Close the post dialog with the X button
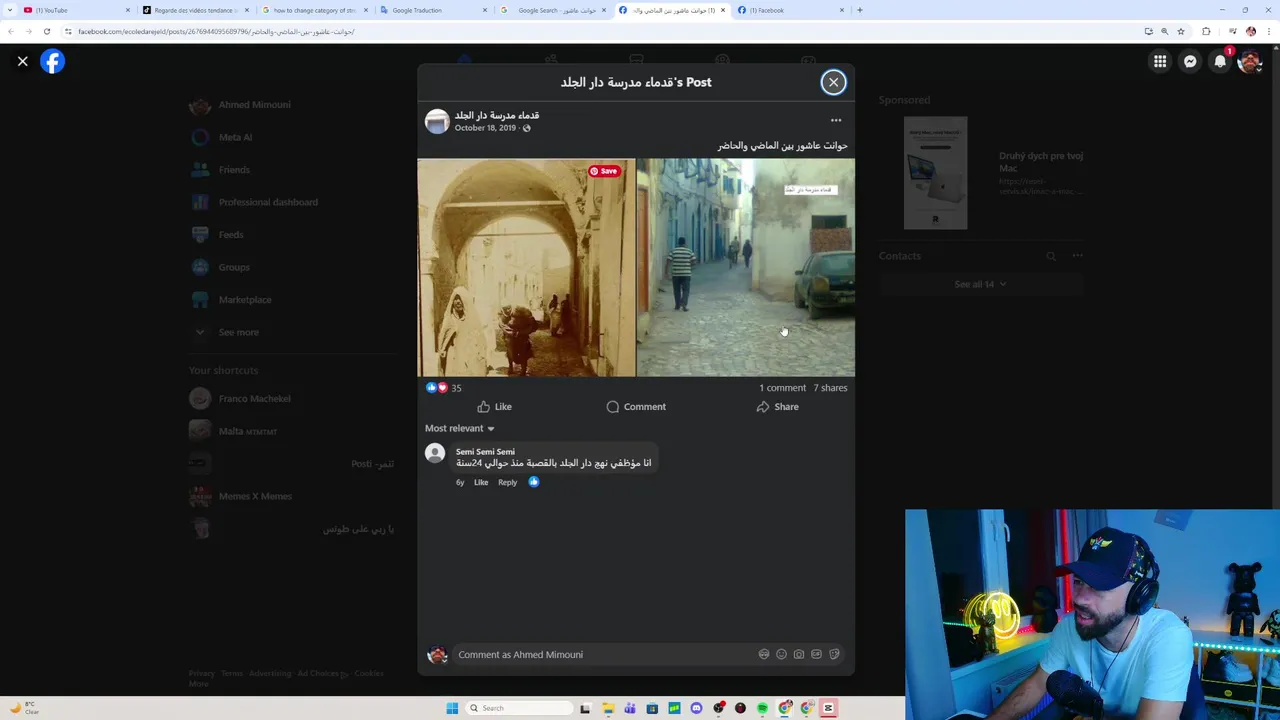The height and width of the screenshot is (720, 1280). (833, 82)
